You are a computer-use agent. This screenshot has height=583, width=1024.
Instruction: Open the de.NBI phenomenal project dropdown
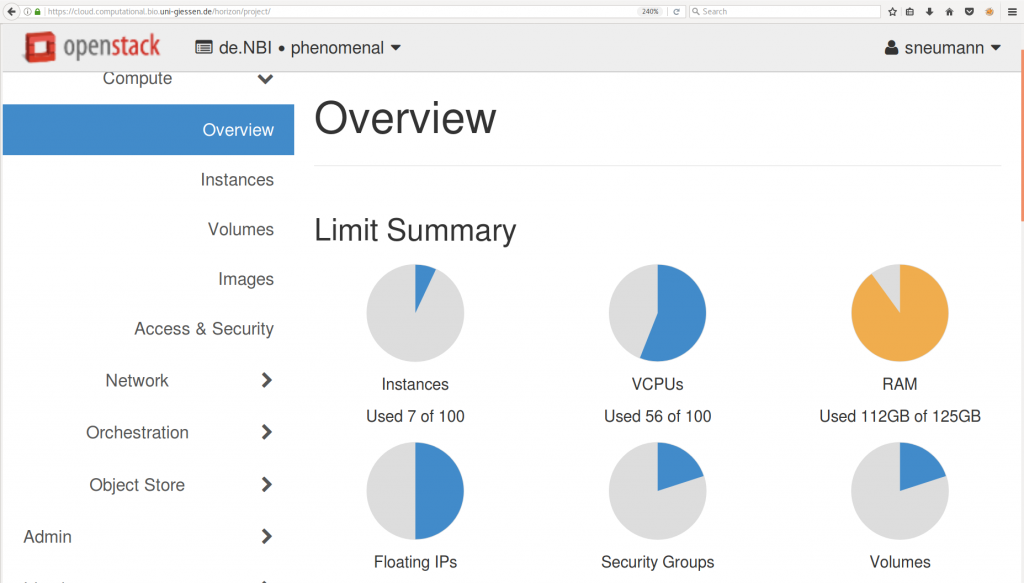(x=298, y=48)
